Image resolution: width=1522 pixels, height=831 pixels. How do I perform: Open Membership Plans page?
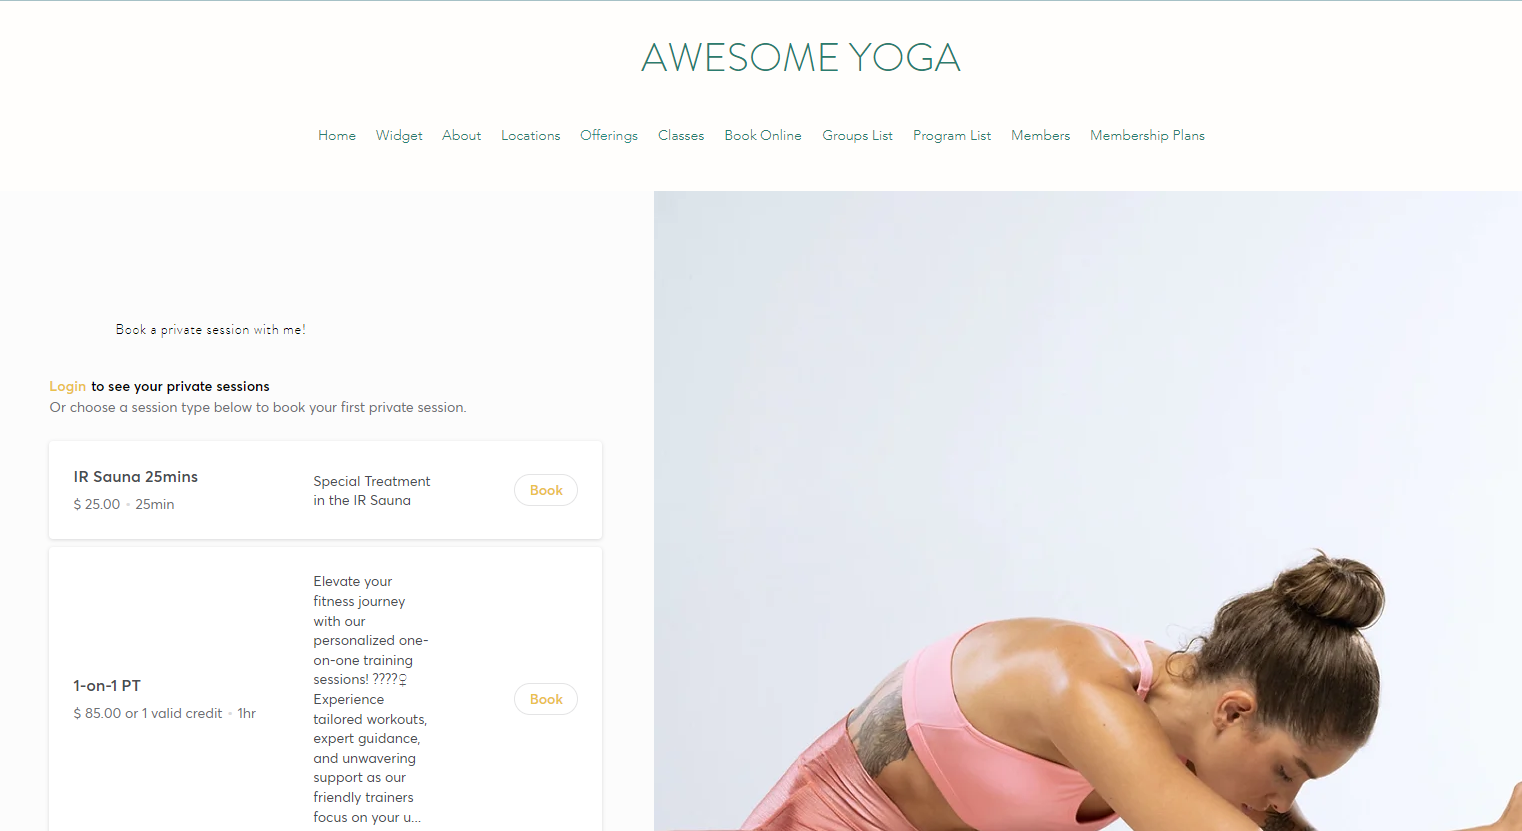[x=1147, y=135]
